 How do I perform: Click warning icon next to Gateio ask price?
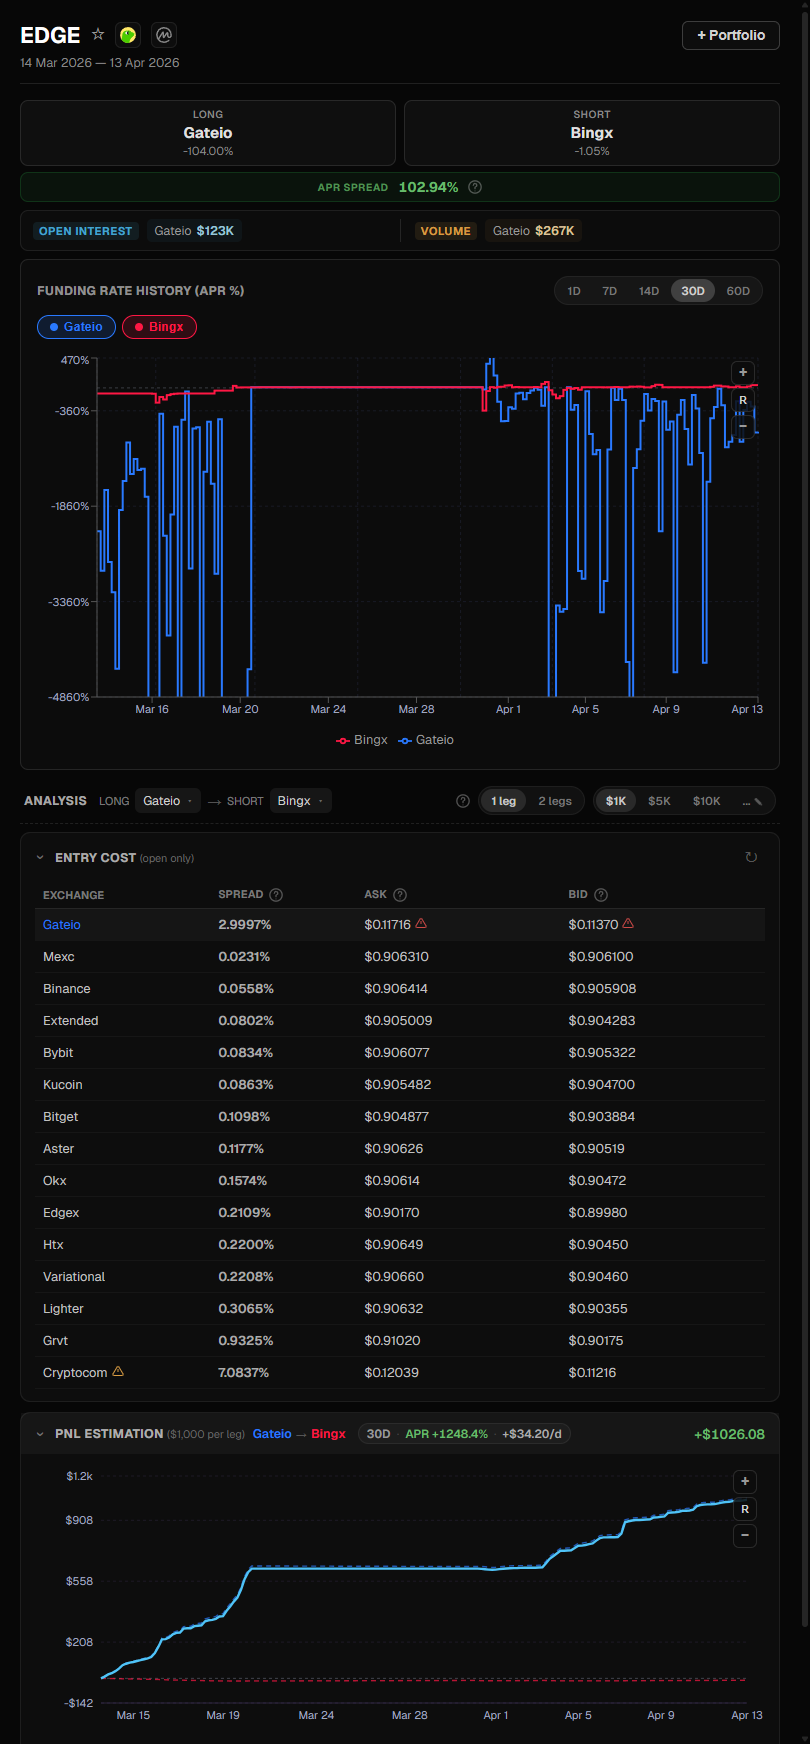pos(421,923)
